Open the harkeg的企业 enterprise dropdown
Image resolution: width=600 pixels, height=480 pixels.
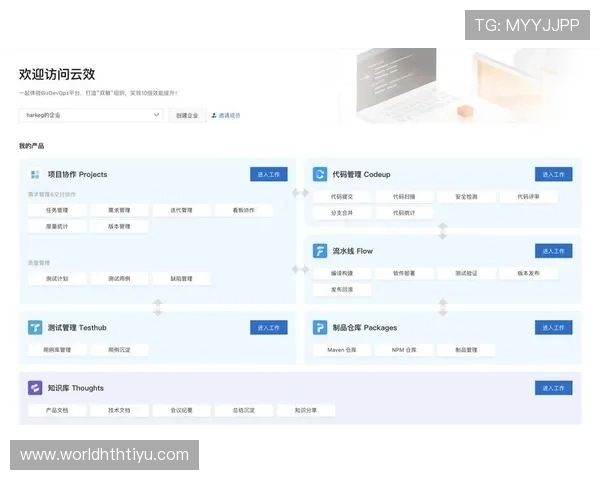[x=91, y=115]
